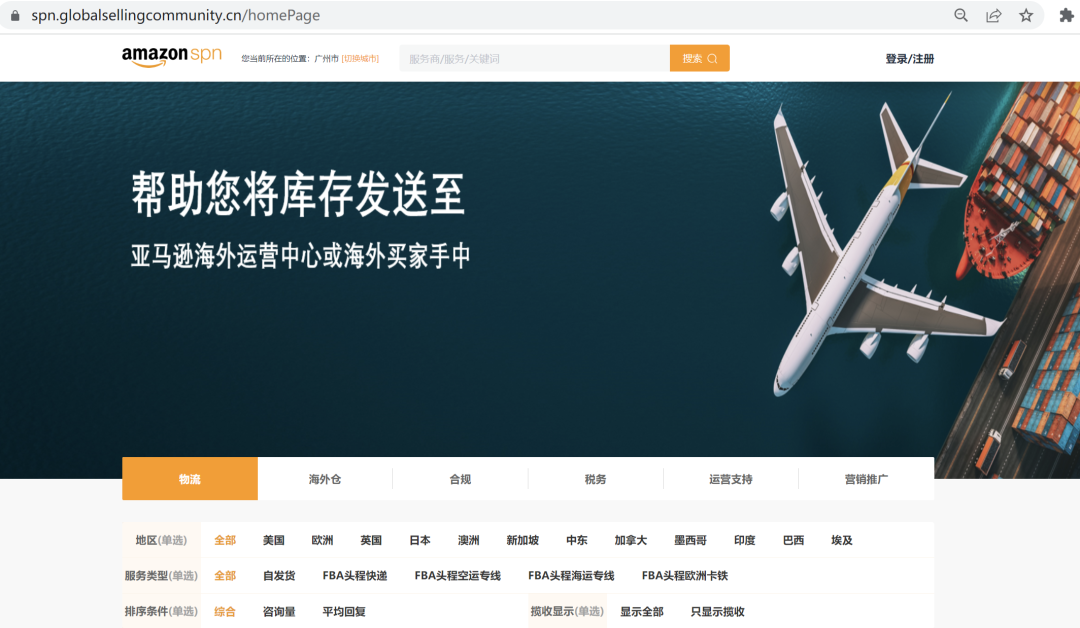Viewport: 1080px width, 628px height.
Task: Bookmark this page with star icon
Action: 1026,15
